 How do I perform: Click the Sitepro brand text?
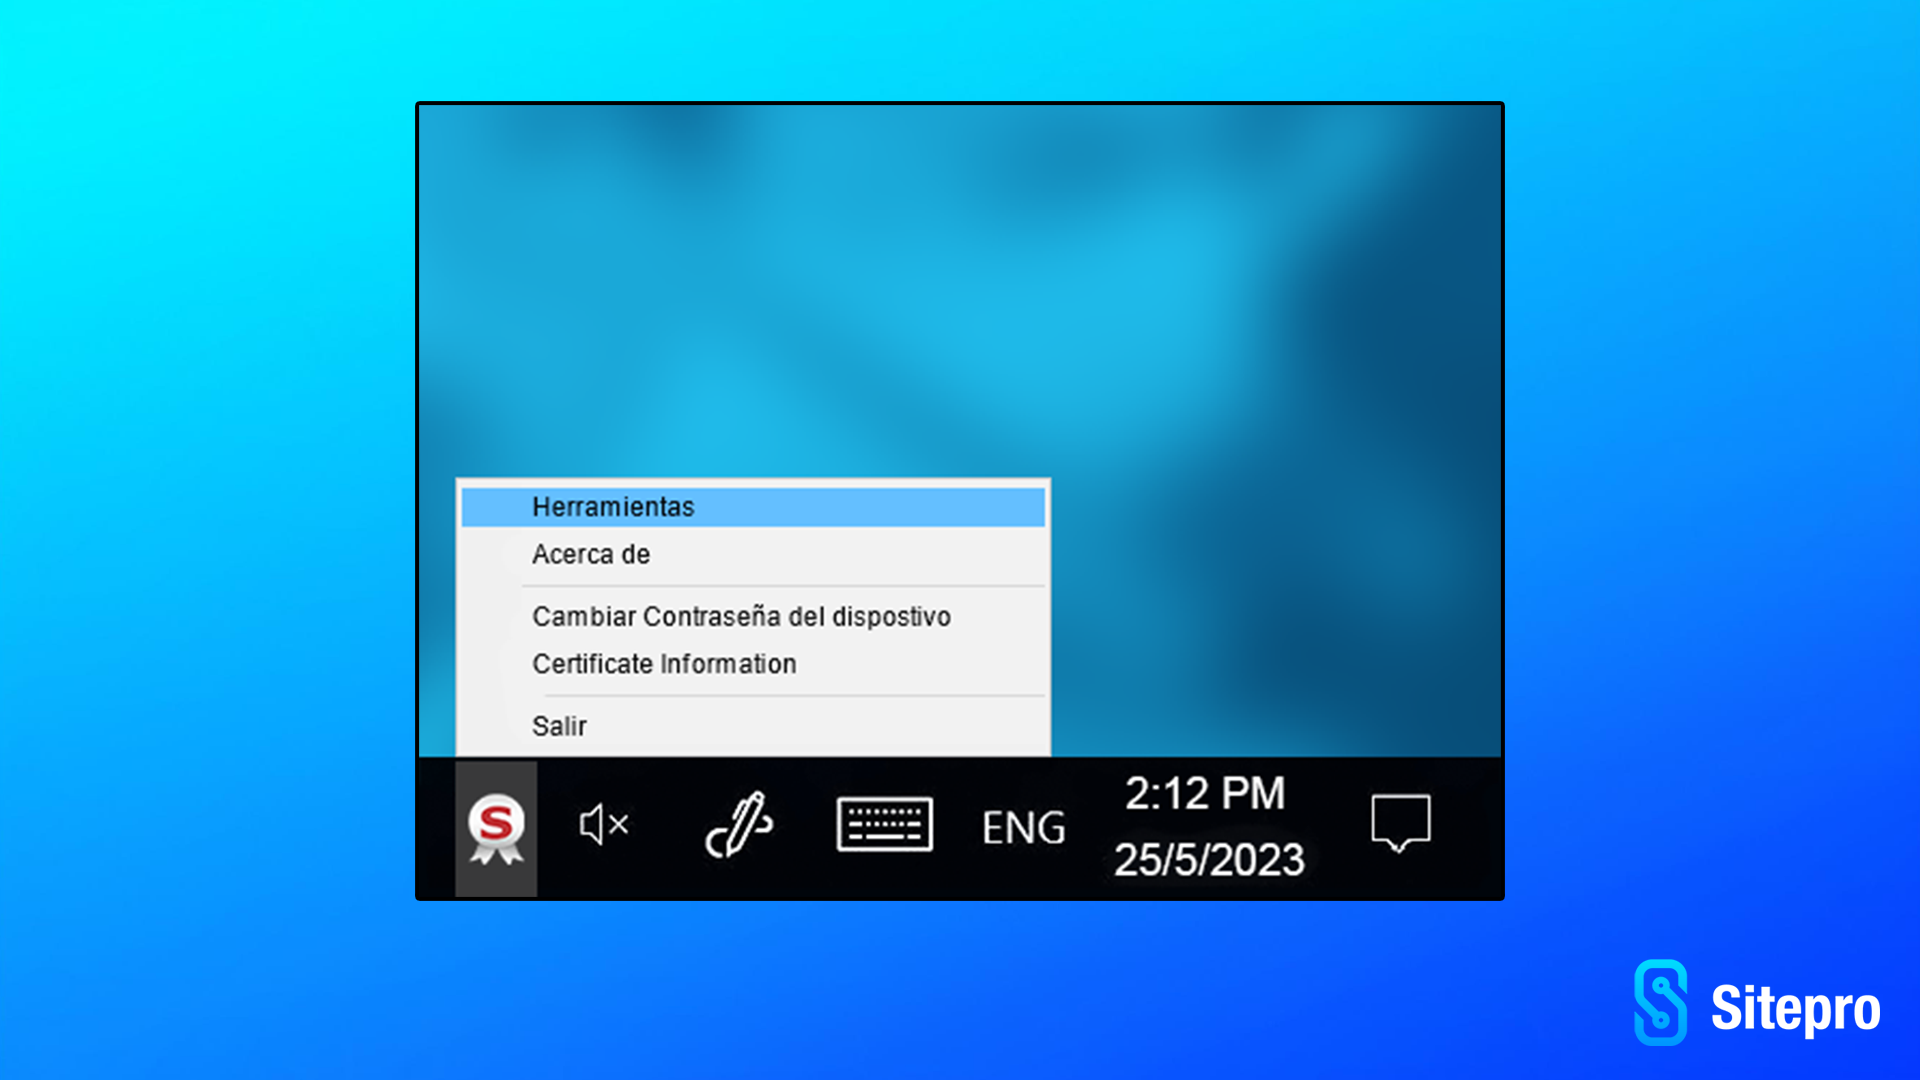click(1795, 1008)
